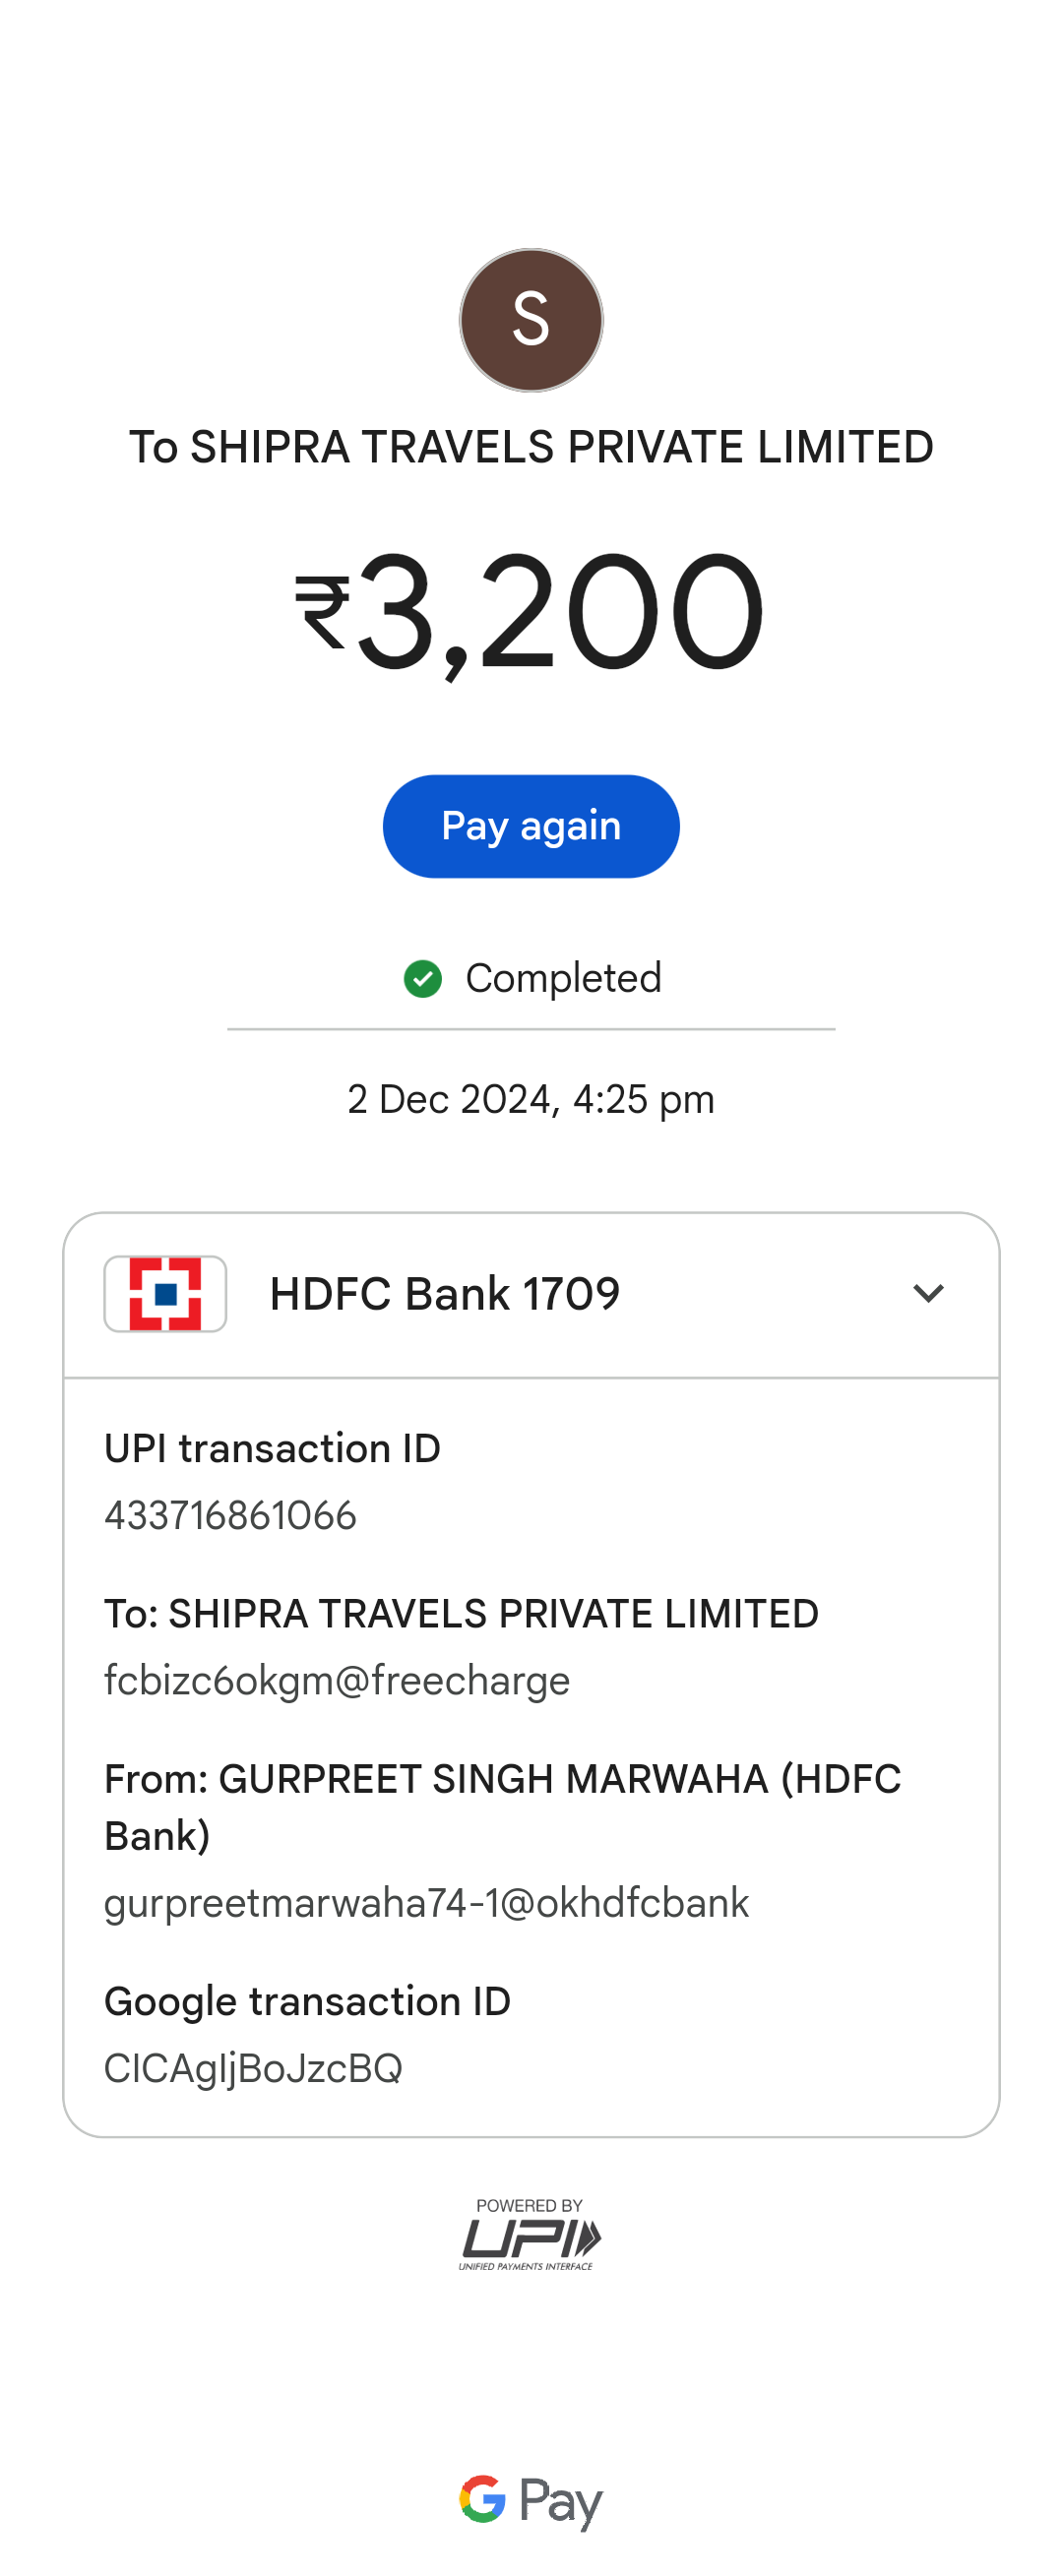Viewport: 1063px width, 2576px height.
Task: Expand the HDFC Bank 1709 chevron
Action: 928,1293
